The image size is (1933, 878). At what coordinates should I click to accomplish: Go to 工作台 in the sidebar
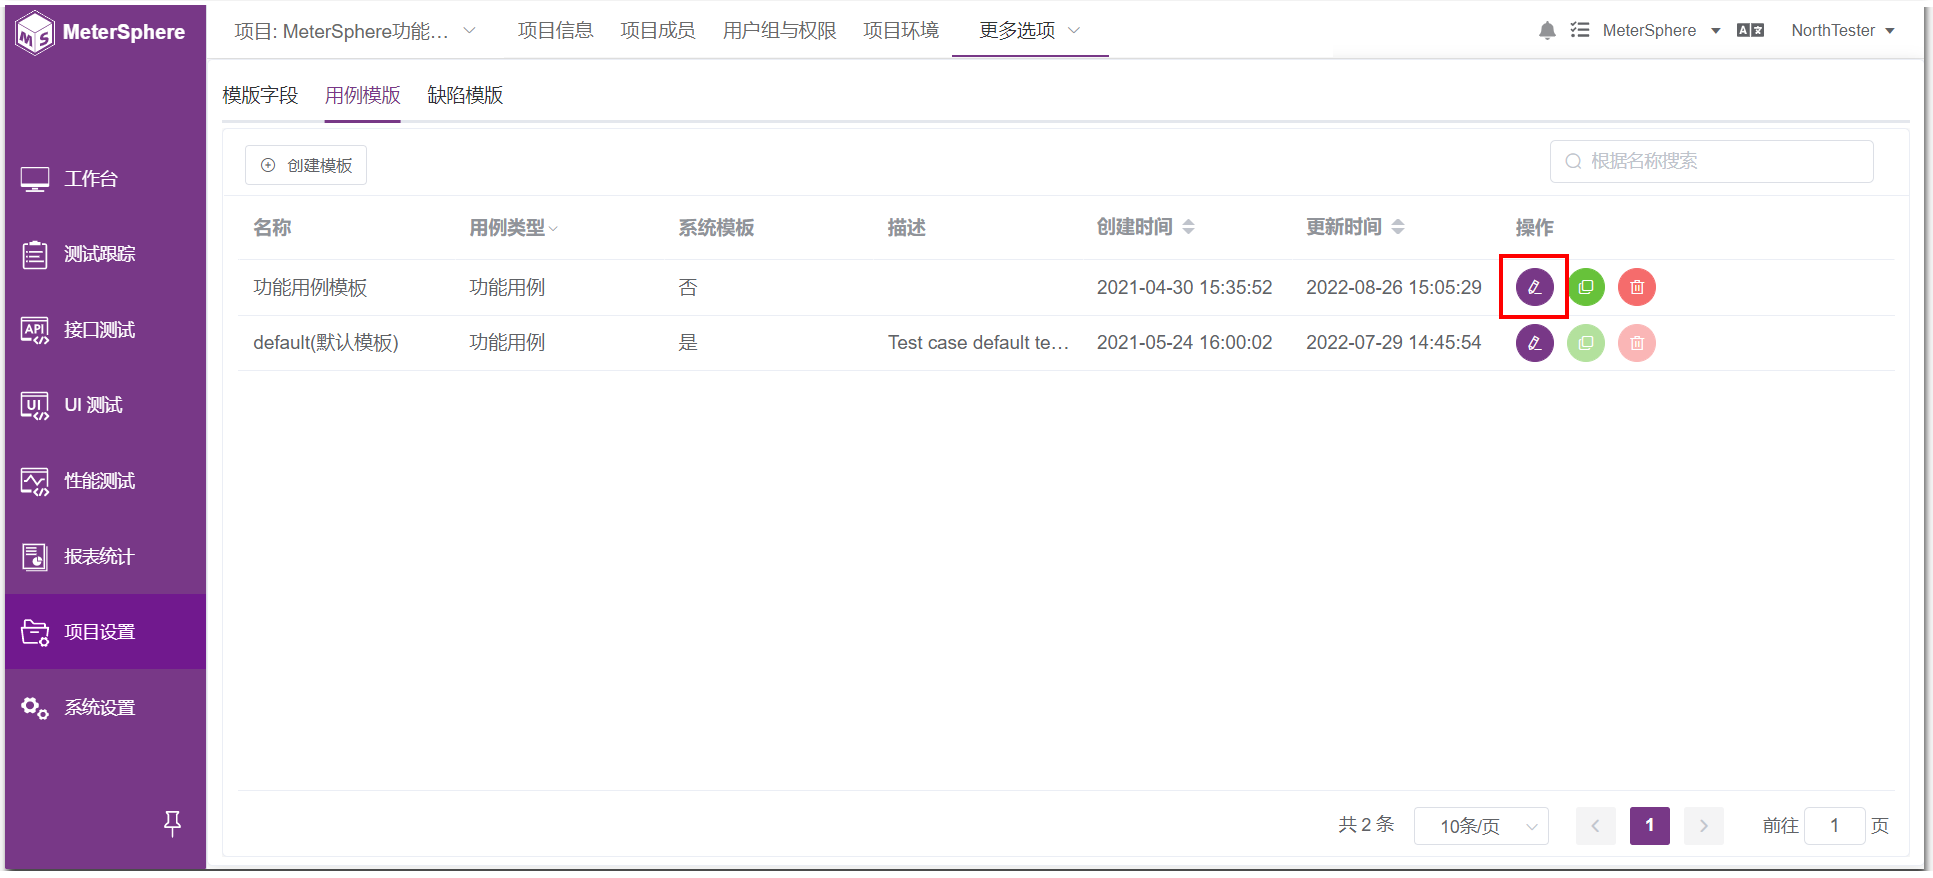[105, 179]
